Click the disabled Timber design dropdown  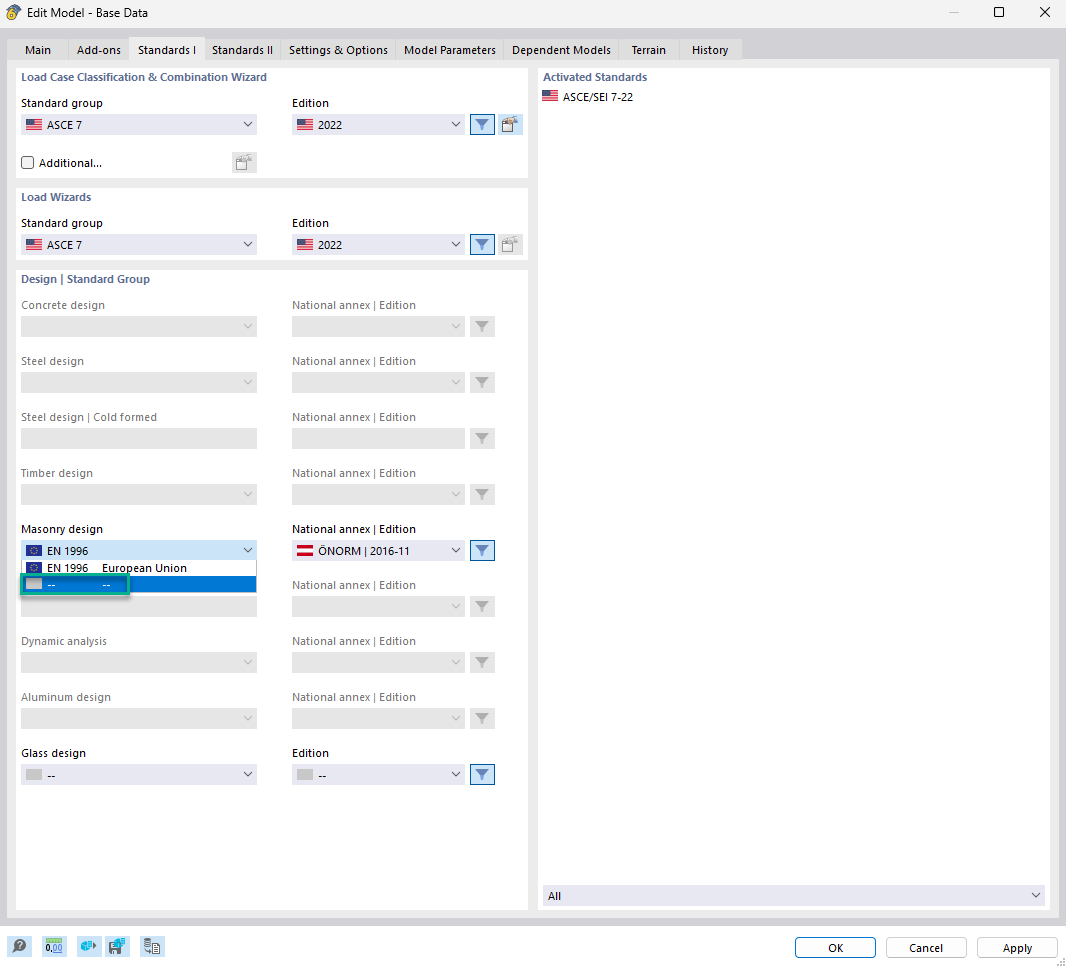click(139, 494)
